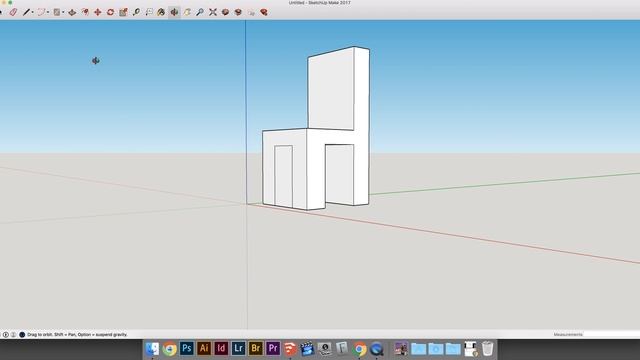
Task: Click the Measurements input box
Action: pyautogui.click(x=611, y=334)
